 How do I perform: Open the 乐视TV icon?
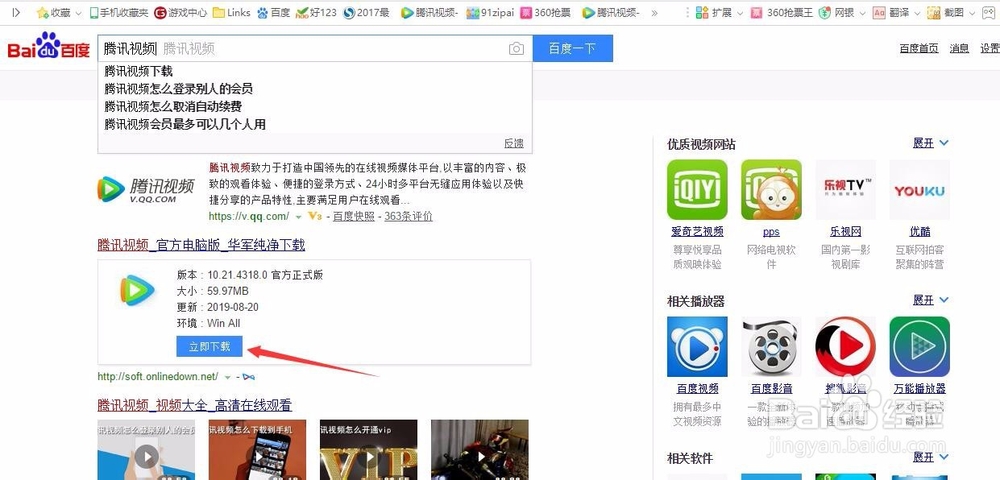tap(846, 189)
